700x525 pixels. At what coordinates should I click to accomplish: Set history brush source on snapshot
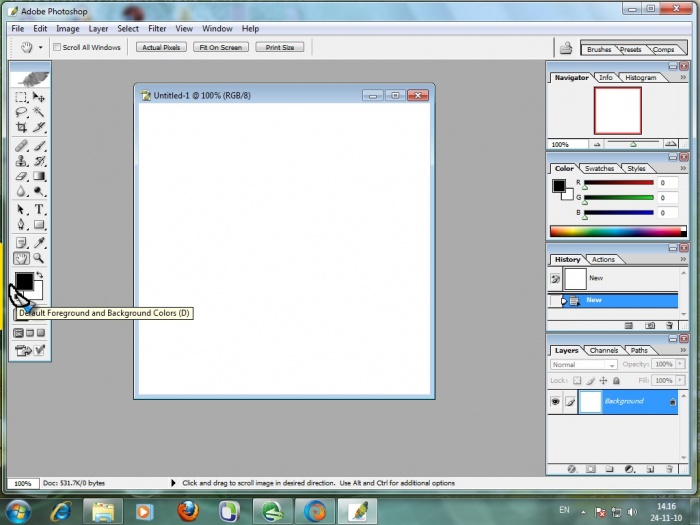[555, 279]
